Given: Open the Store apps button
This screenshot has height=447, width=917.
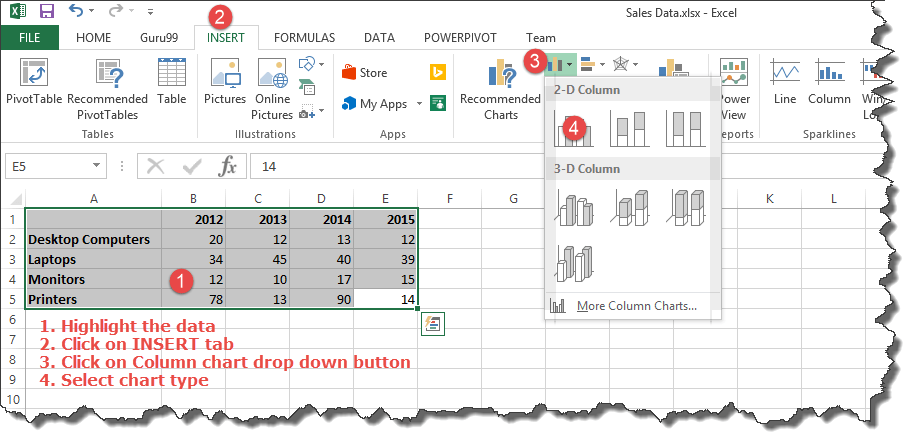Looking at the screenshot, I should 364,73.
